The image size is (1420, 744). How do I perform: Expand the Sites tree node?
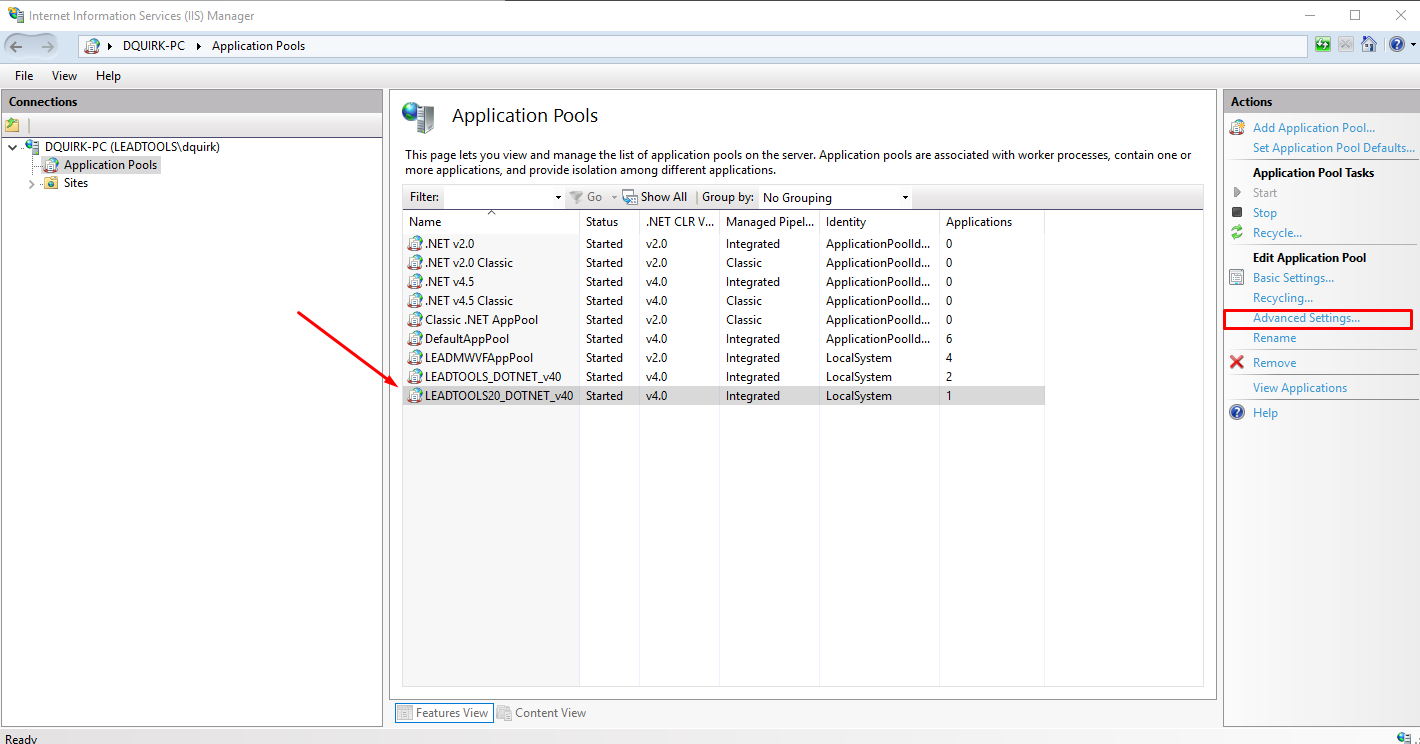tap(31, 184)
